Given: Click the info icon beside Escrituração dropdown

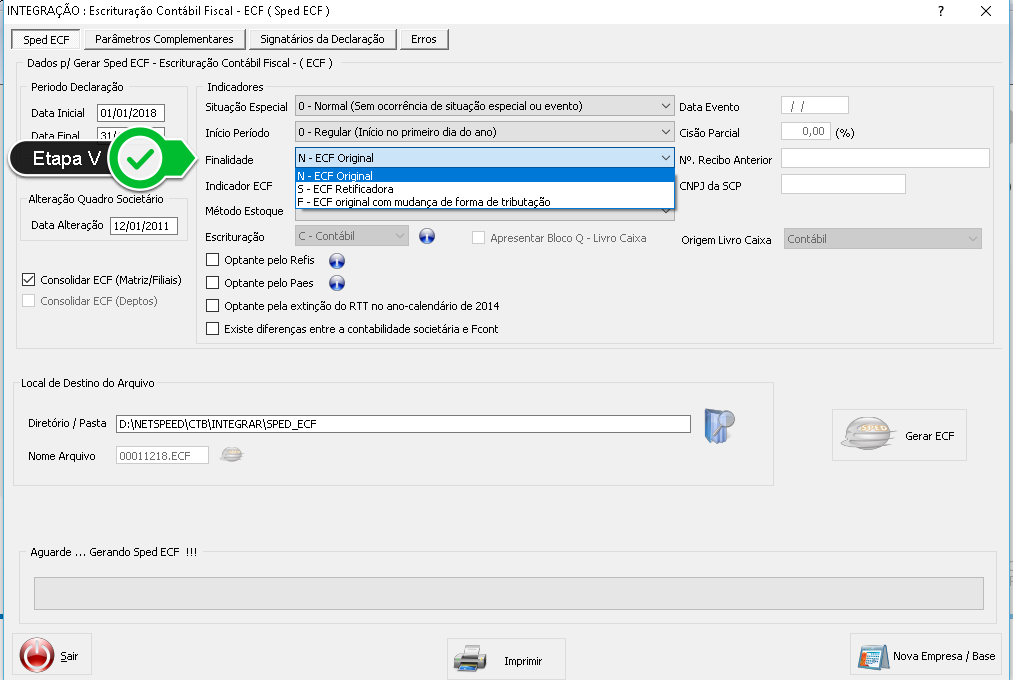Looking at the screenshot, I should point(427,237).
